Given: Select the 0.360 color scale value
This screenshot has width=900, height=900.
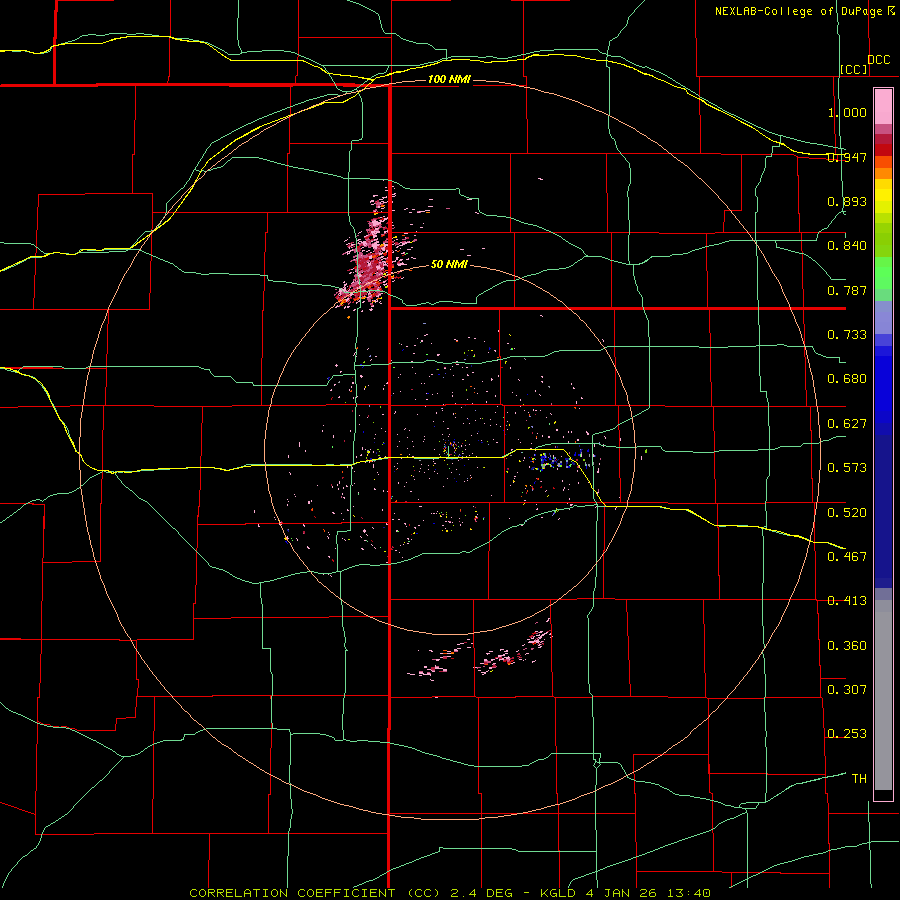Looking at the screenshot, I should pyautogui.click(x=847, y=646).
